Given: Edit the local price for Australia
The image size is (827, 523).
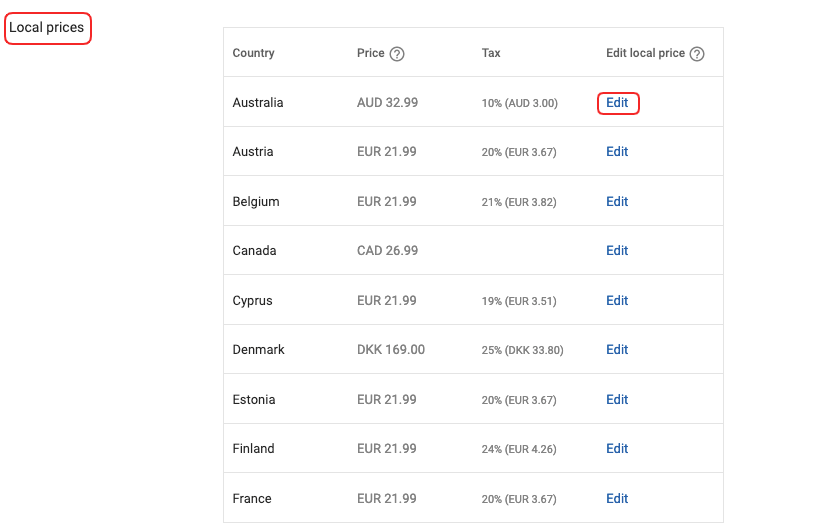Looking at the screenshot, I should [x=617, y=103].
